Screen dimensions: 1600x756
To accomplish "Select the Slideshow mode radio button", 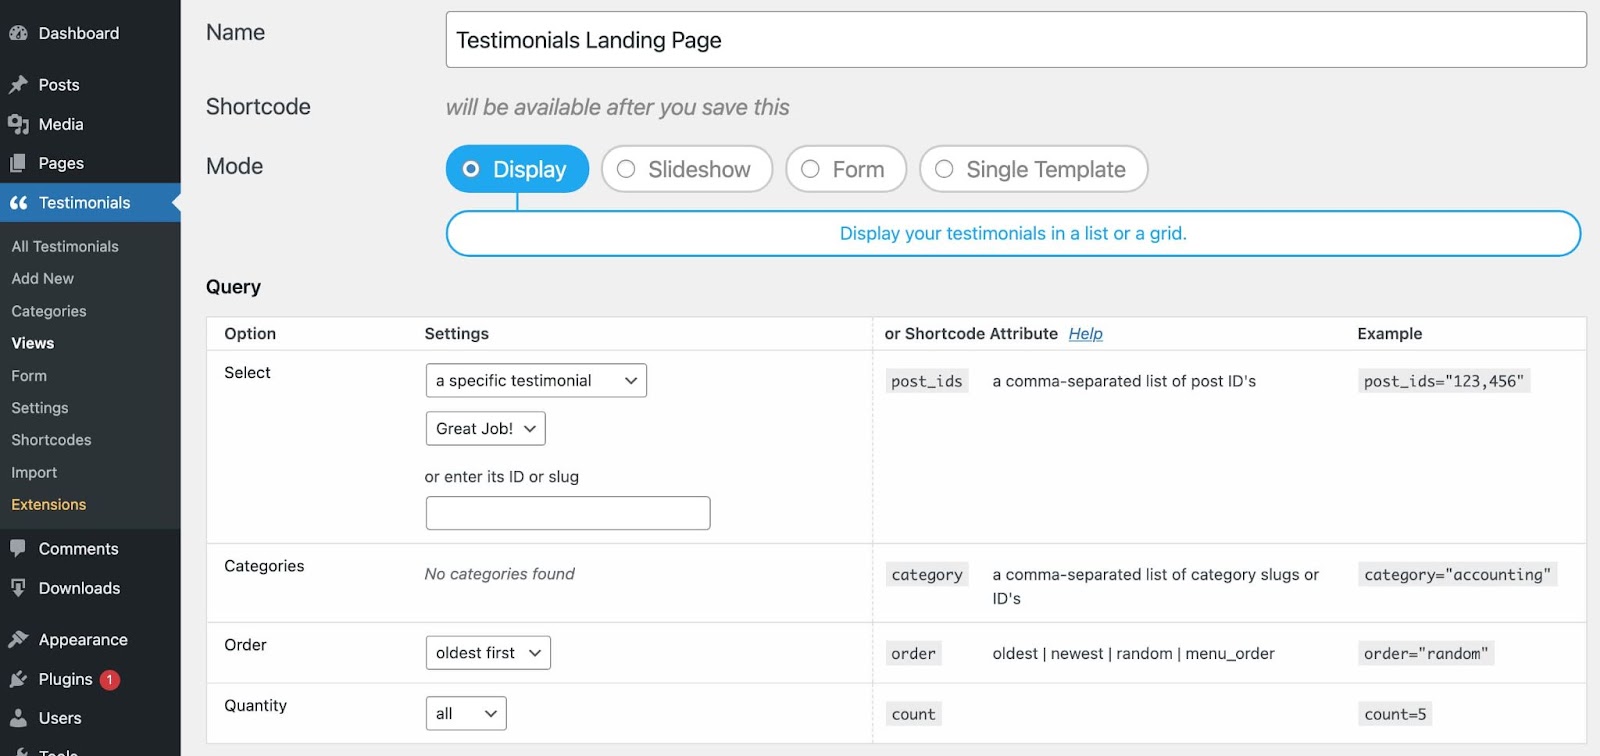I will pos(627,169).
